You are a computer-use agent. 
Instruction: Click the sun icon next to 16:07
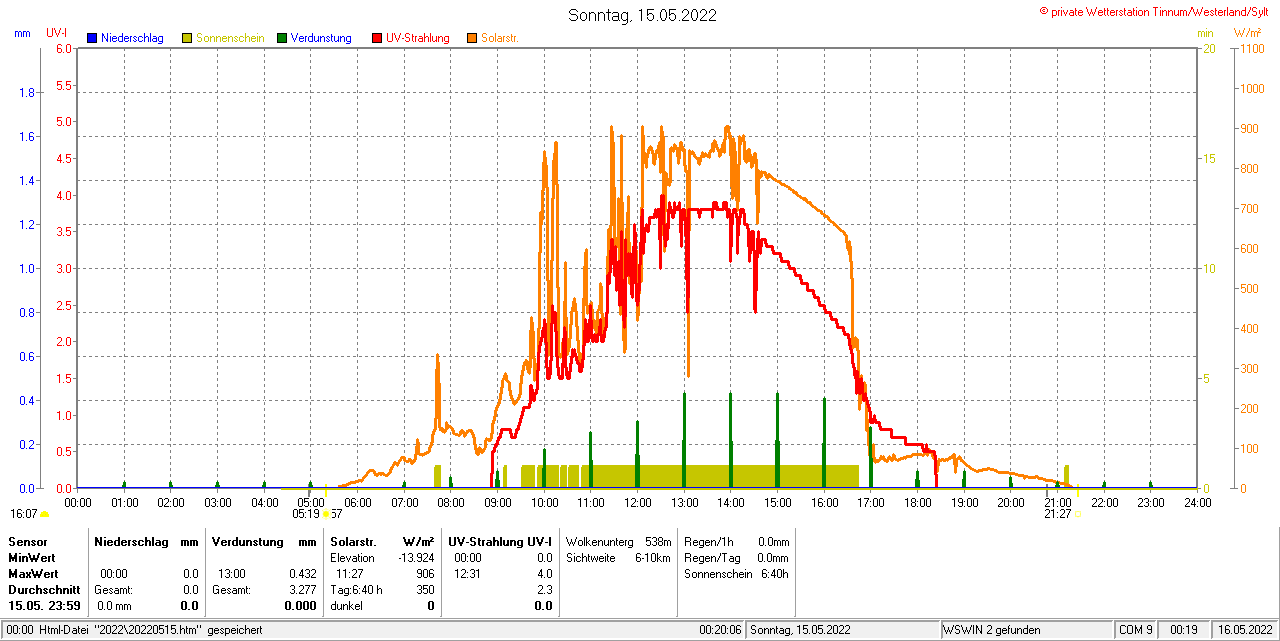point(44,514)
